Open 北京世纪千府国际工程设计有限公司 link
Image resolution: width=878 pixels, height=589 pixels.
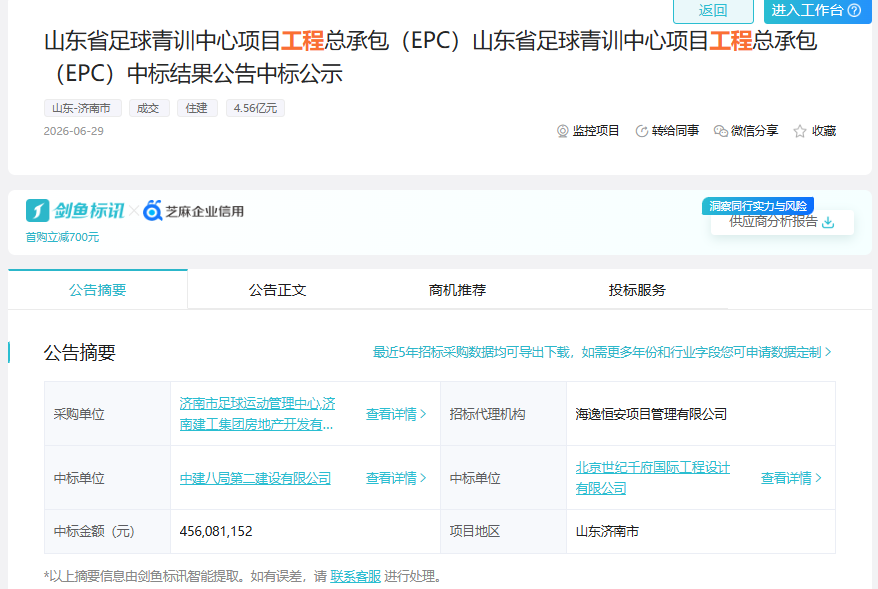coord(652,478)
